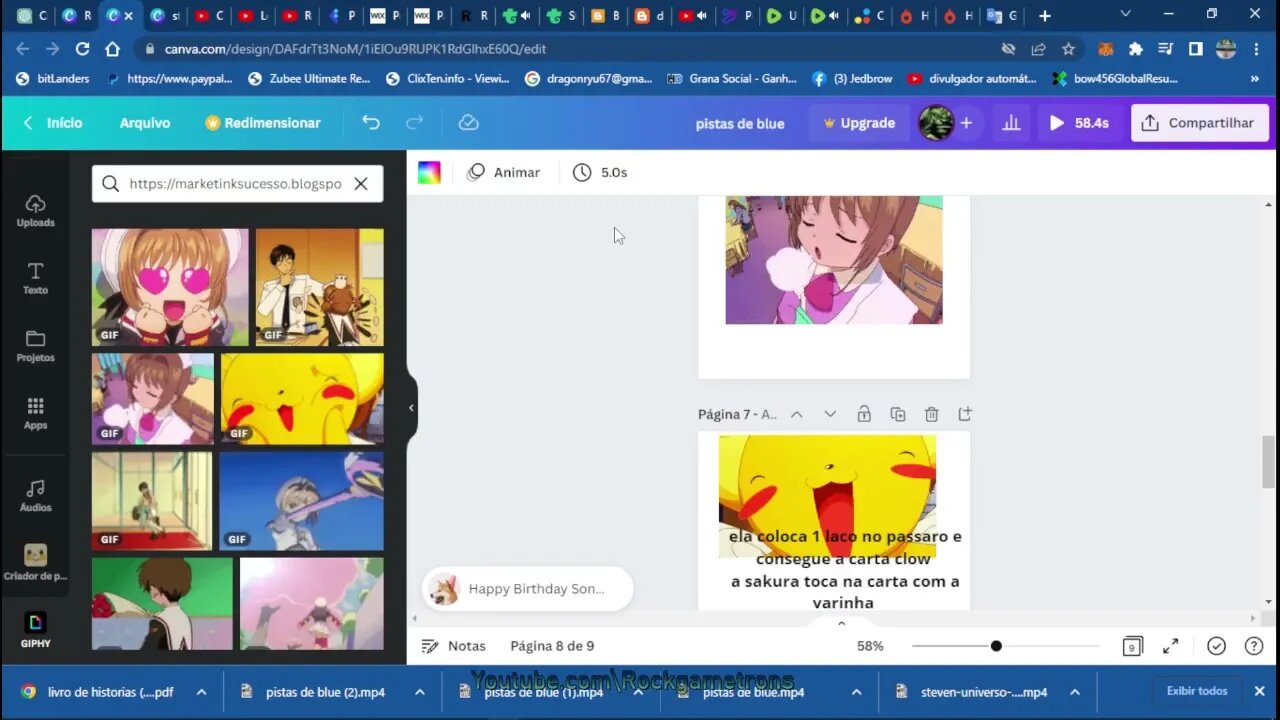Reload the browser page
This screenshot has height=720, width=1280.
click(82, 48)
